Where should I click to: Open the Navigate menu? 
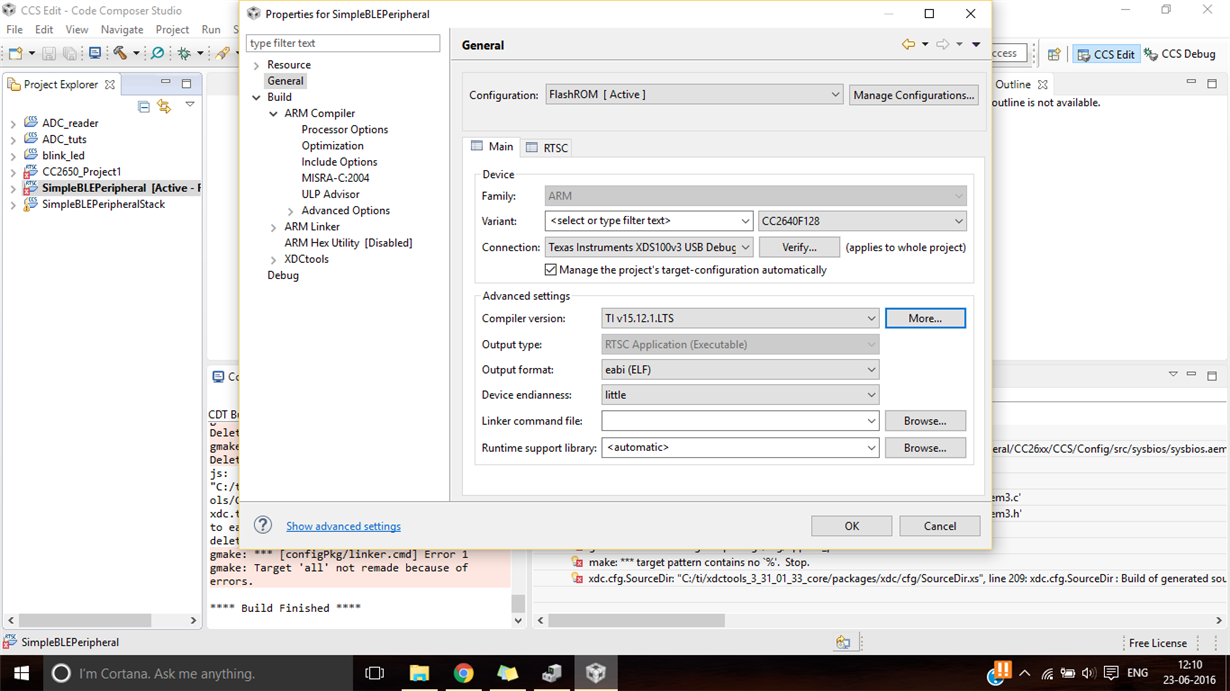click(x=122, y=30)
